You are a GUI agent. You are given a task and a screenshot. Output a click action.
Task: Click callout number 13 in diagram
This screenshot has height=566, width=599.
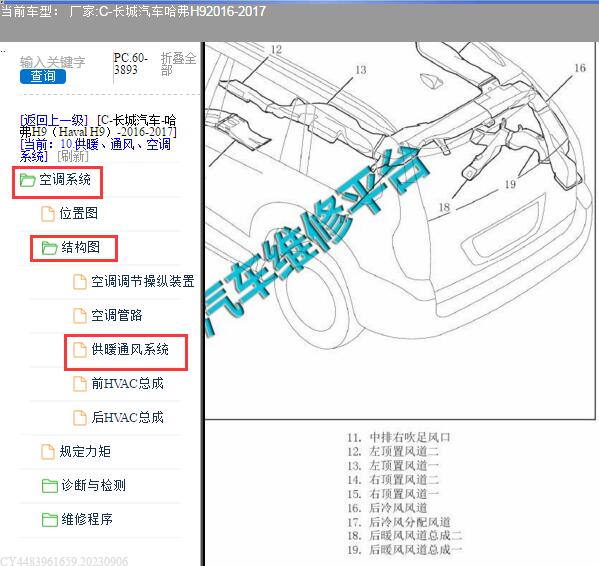point(361,70)
